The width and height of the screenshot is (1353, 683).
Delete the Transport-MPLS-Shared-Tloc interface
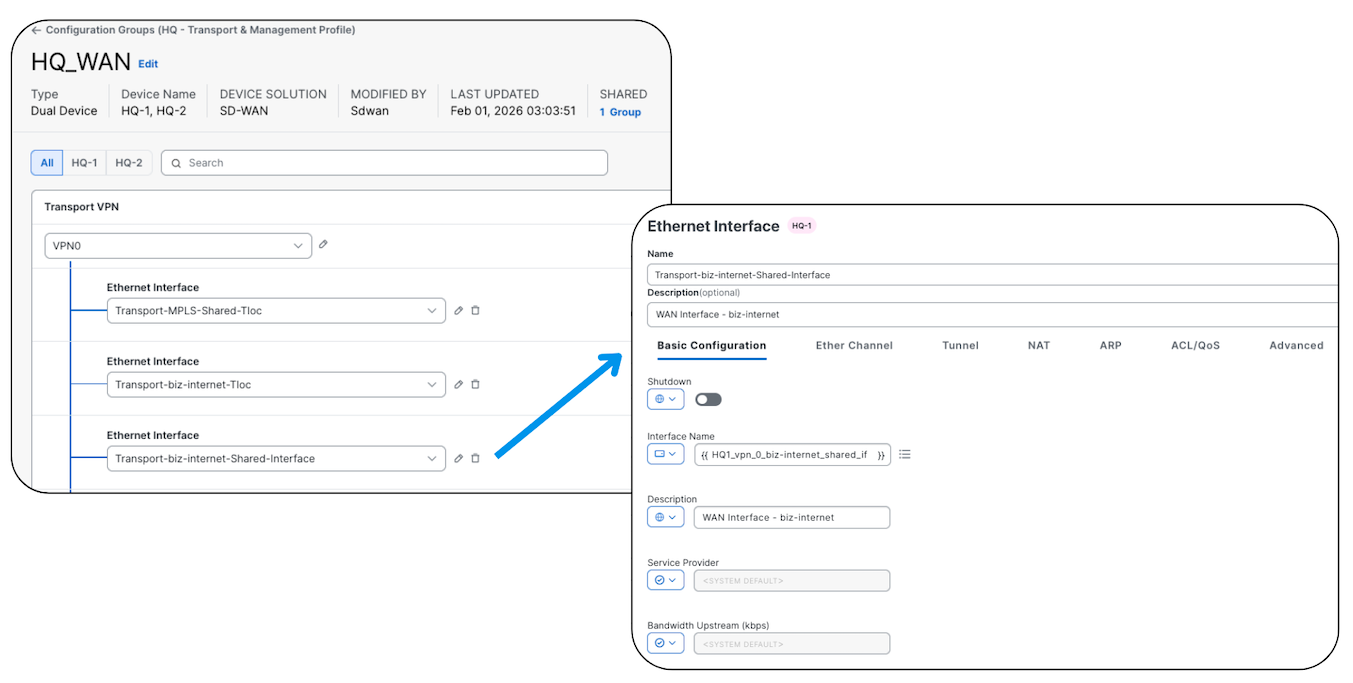(475, 311)
